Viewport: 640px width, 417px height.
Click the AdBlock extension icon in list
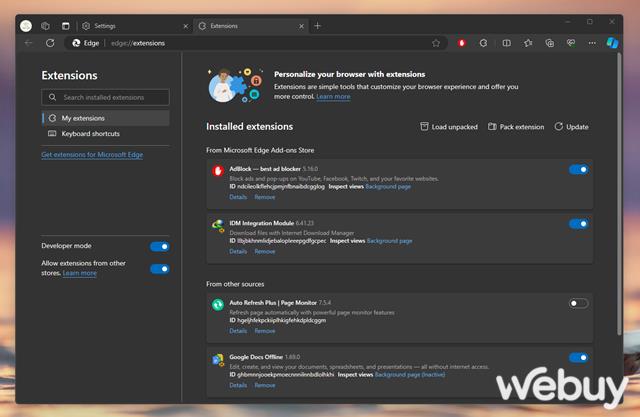(218, 170)
